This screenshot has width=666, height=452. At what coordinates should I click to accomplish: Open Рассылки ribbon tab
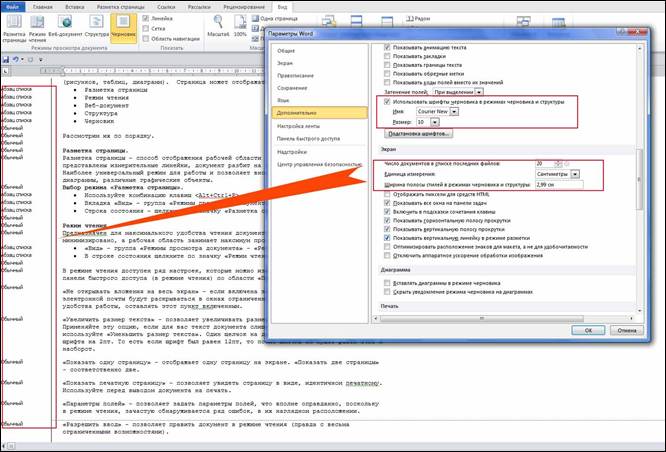click(x=199, y=7)
